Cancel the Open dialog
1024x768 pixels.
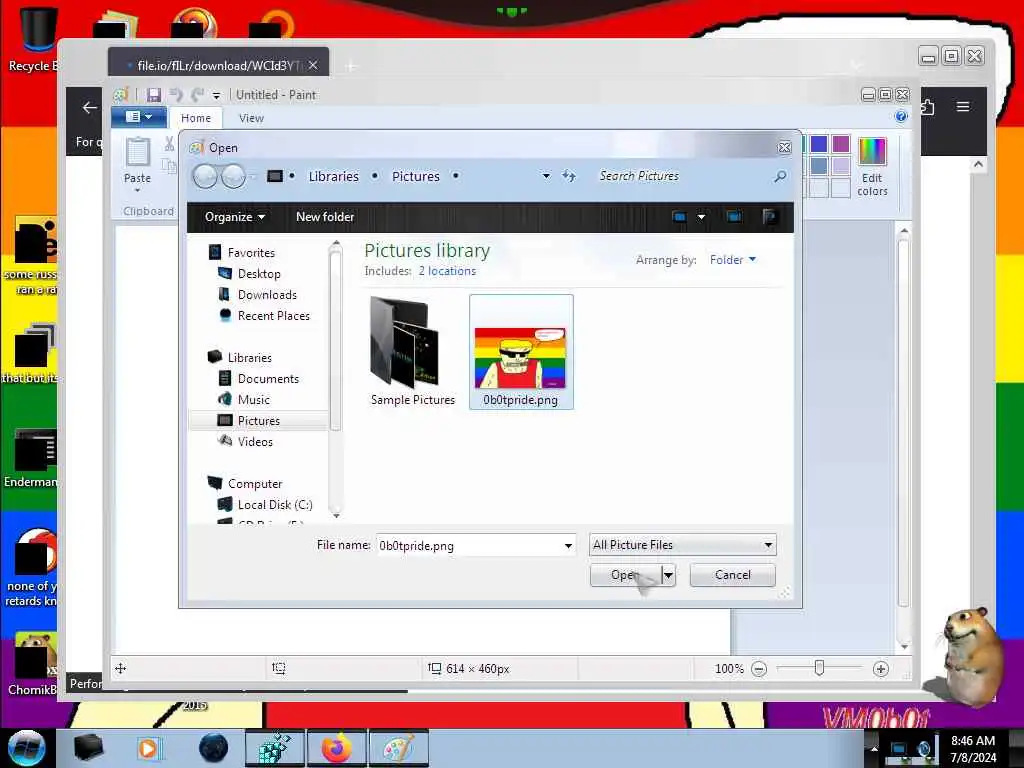coord(733,575)
